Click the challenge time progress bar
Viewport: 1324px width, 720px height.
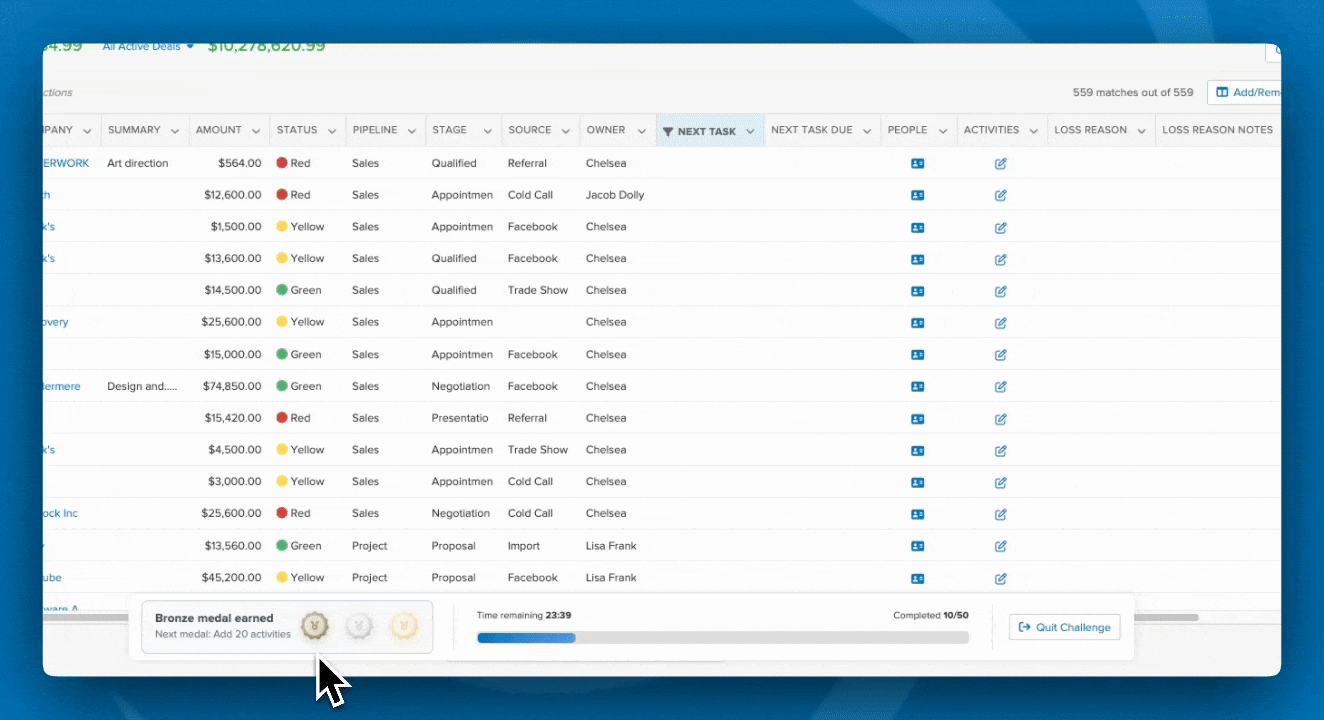coord(722,637)
